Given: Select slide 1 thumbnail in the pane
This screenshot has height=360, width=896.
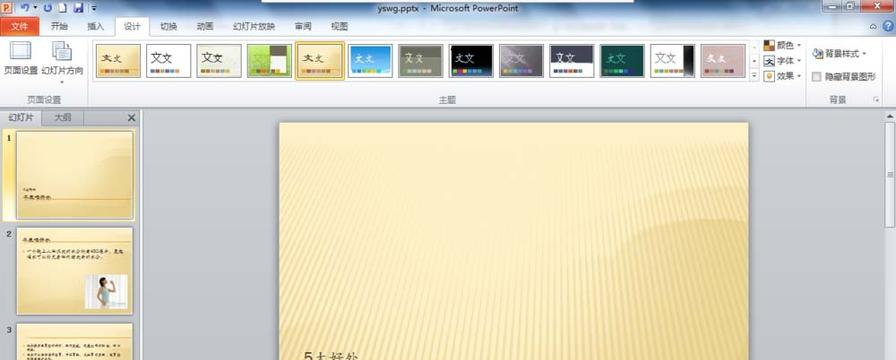Looking at the screenshot, I should coord(75,175).
